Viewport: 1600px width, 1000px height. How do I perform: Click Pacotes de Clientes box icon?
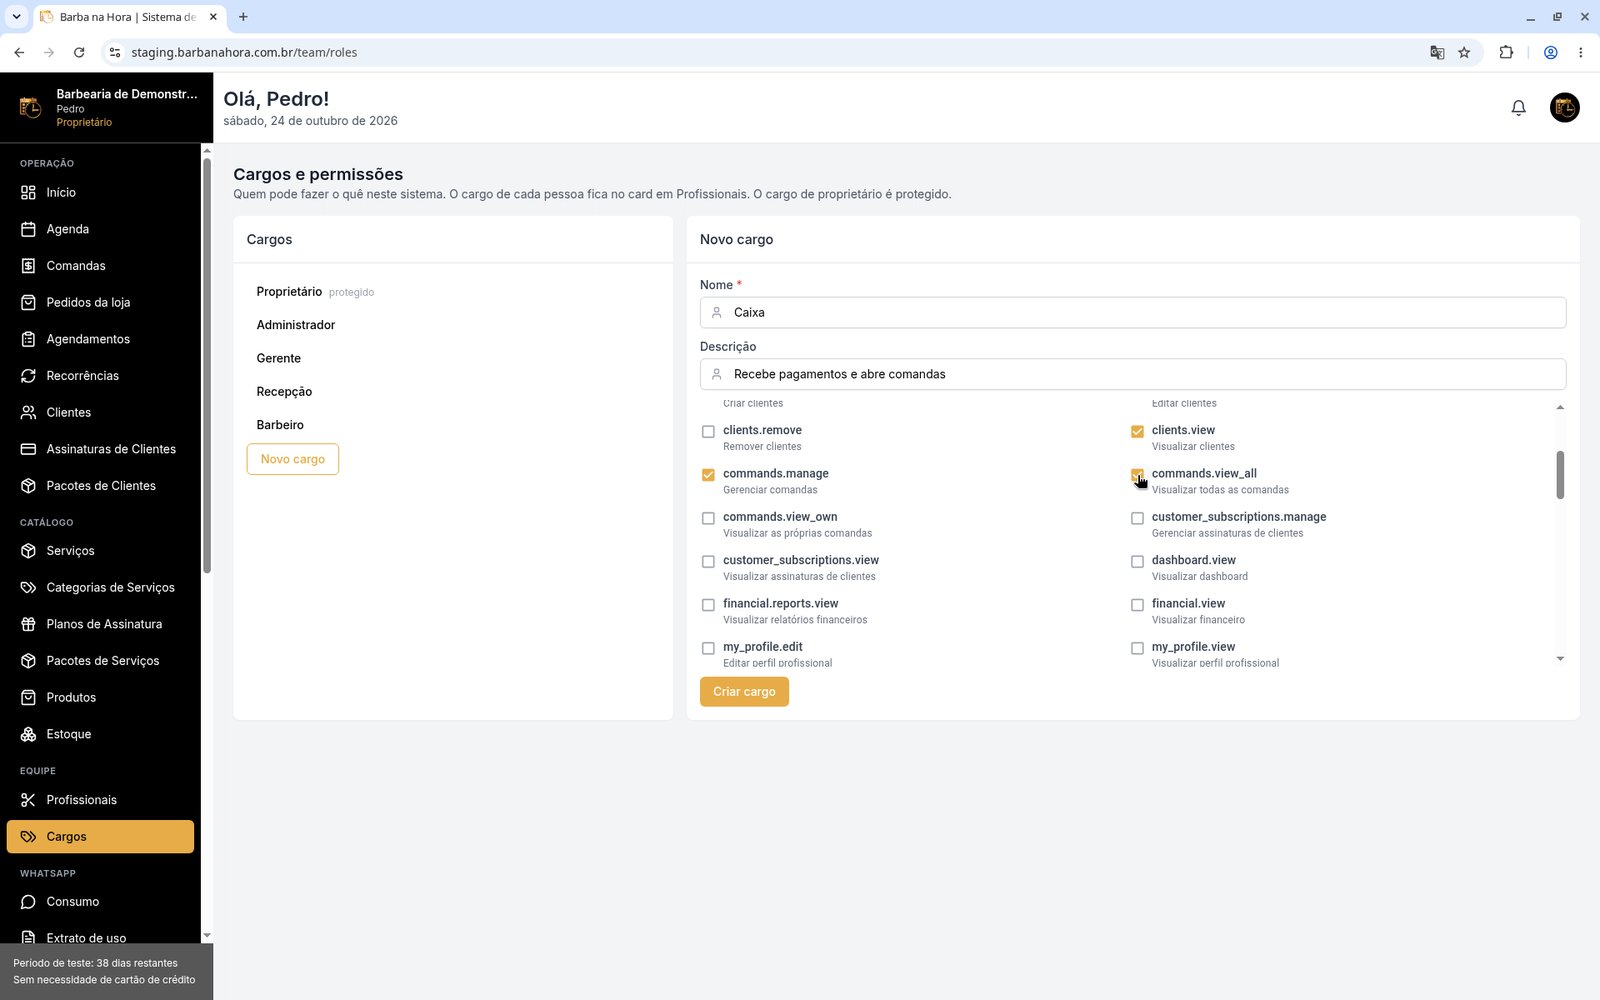pos(28,486)
